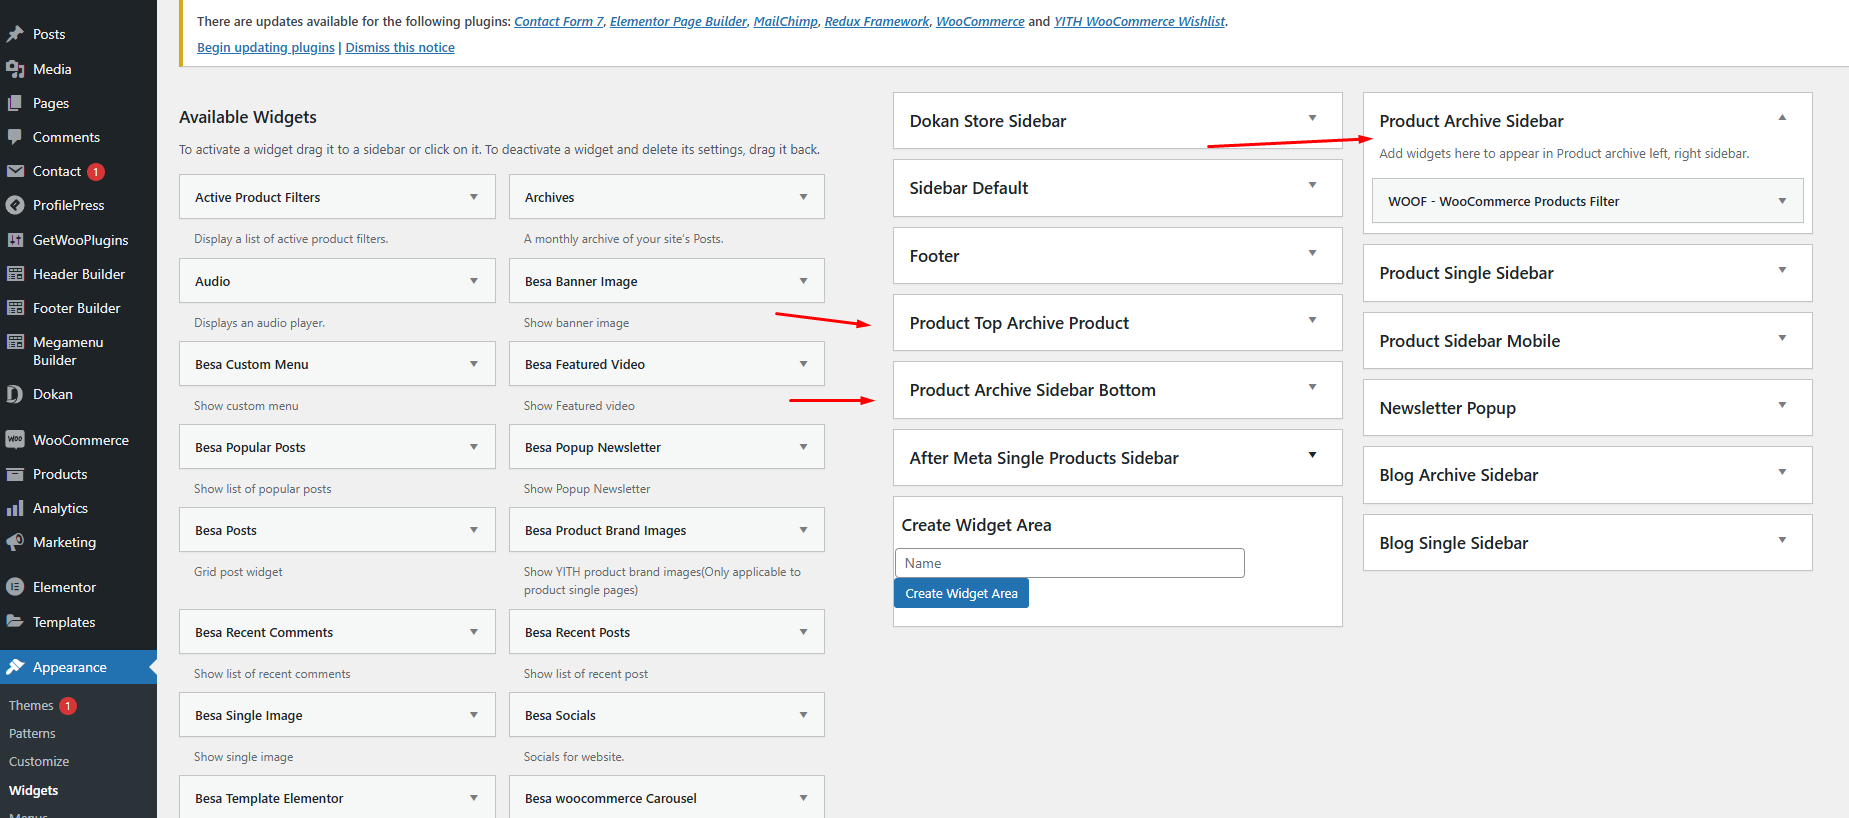
Task: Open the Besa Popup Newsletter widget dropdown
Action: [803, 447]
